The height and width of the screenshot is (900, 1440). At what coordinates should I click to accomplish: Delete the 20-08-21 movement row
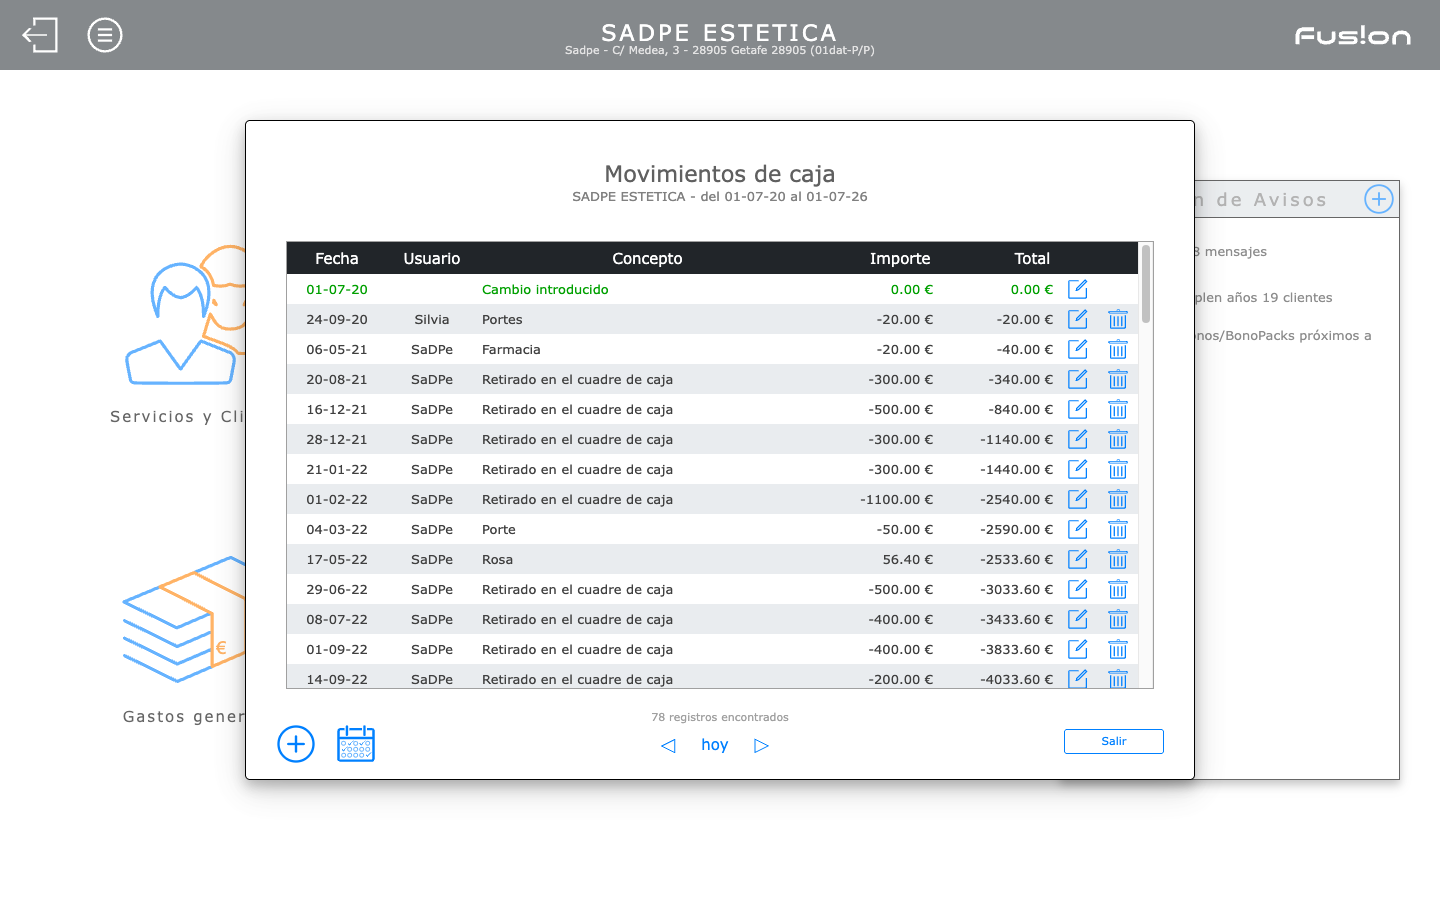coord(1118,379)
